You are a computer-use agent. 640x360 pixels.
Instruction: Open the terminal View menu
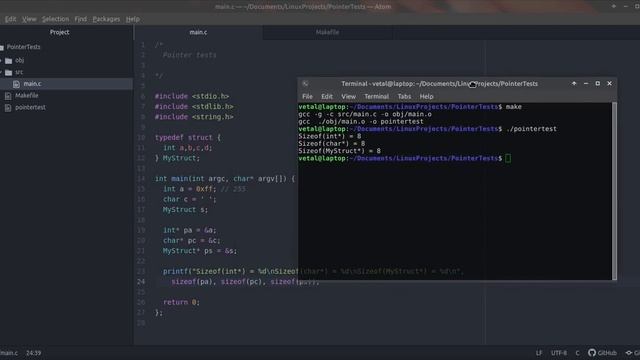348,97
